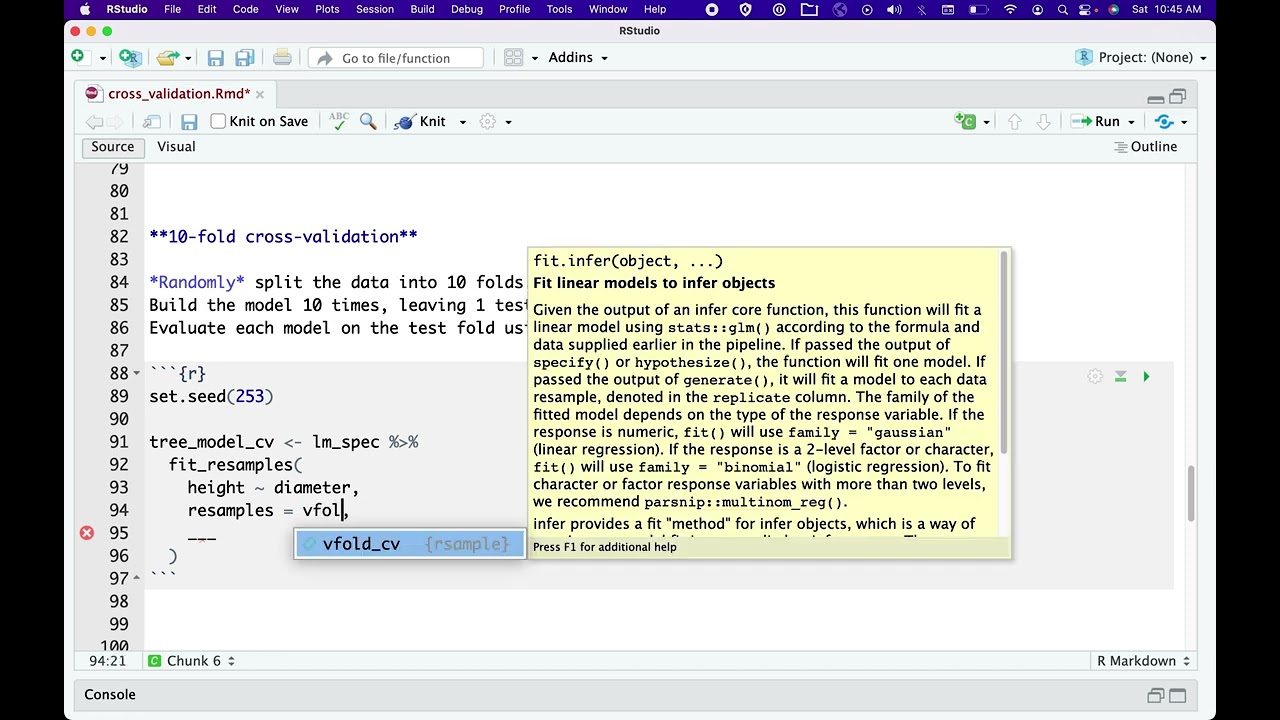Viewport: 1280px width, 720px height.
Task: Create a new file from the toolbar
Action: [77, 57]
